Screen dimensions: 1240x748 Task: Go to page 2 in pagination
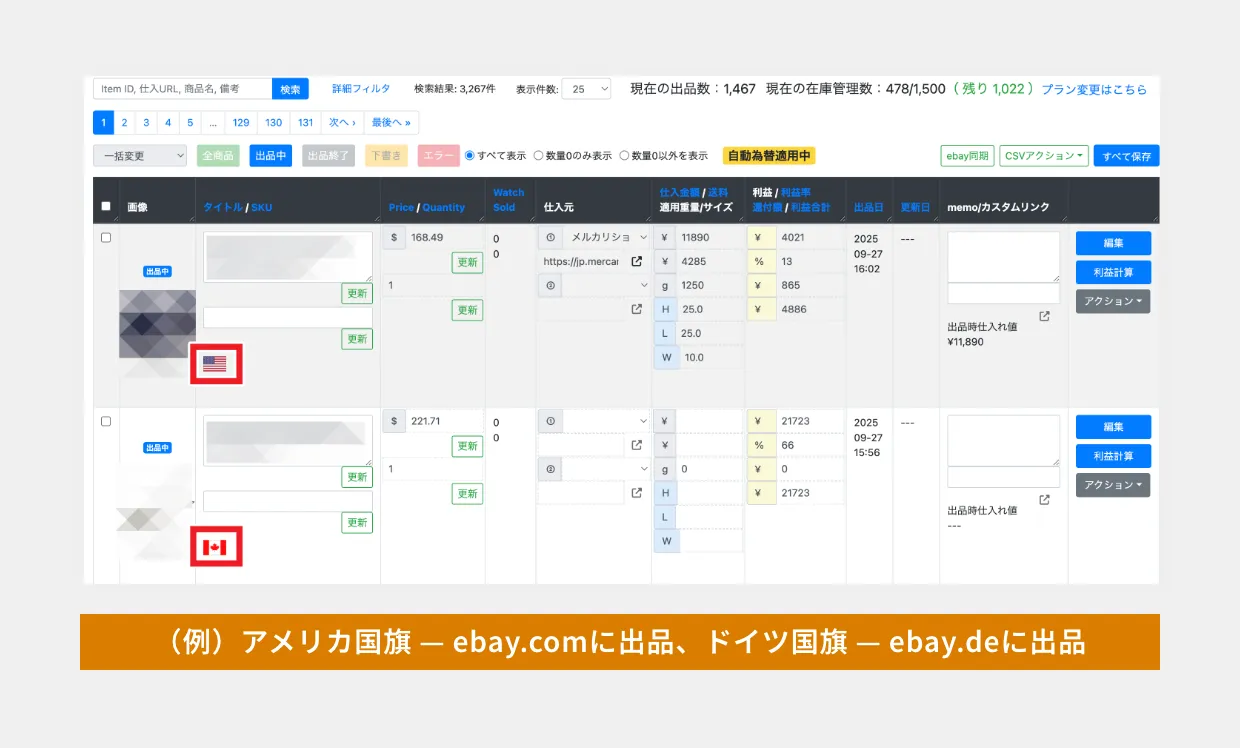124,123
